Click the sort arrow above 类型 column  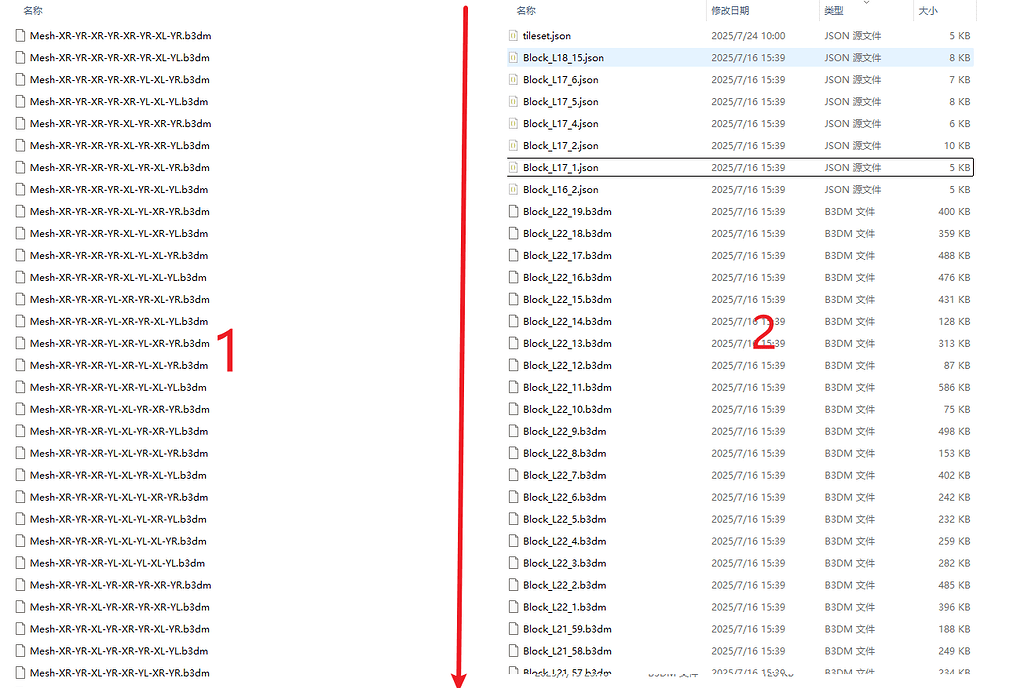(865, 3)
